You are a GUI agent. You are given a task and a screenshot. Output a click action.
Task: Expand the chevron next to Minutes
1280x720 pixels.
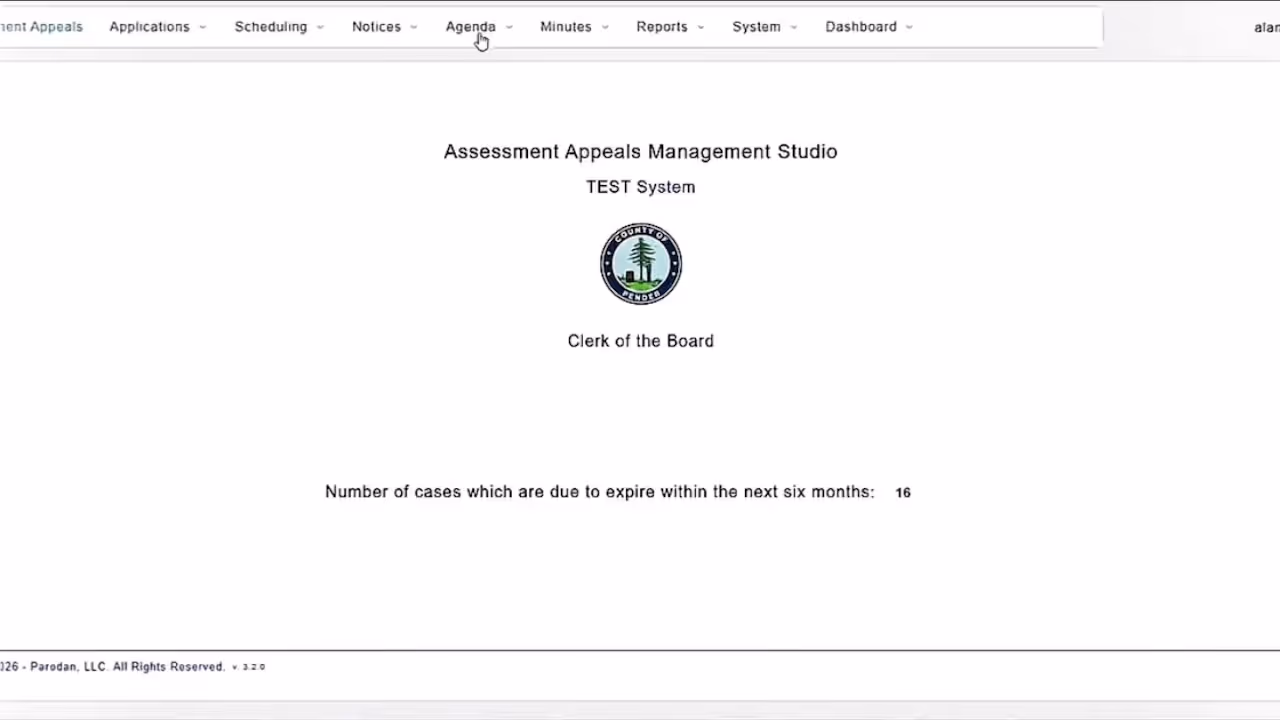click(605, 27)
